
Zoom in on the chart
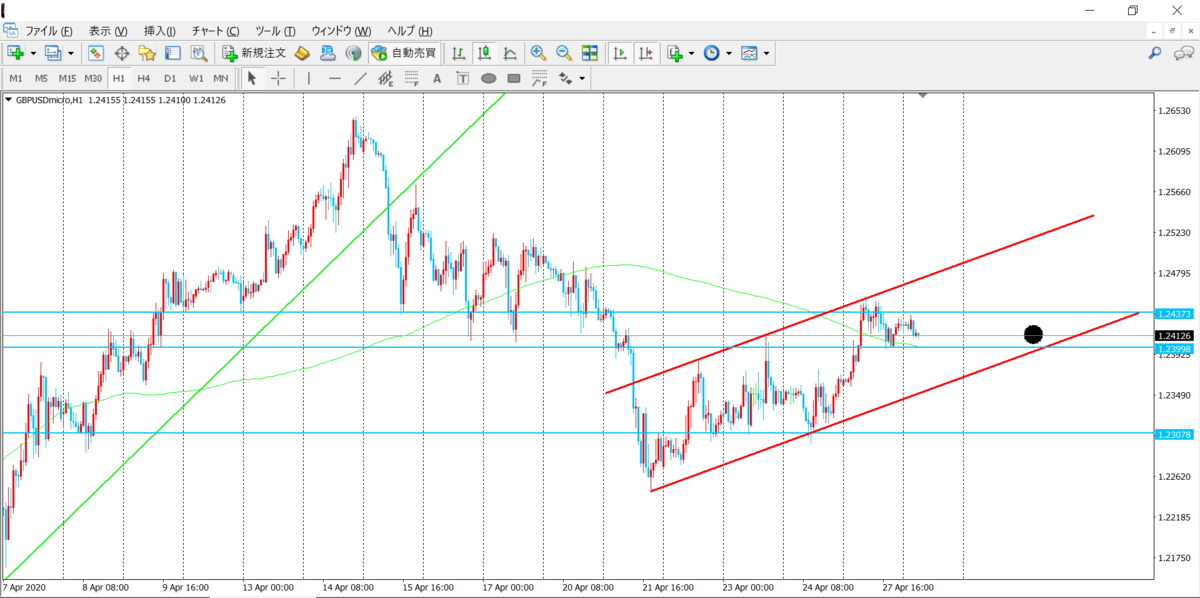click(x=538, y=53)
